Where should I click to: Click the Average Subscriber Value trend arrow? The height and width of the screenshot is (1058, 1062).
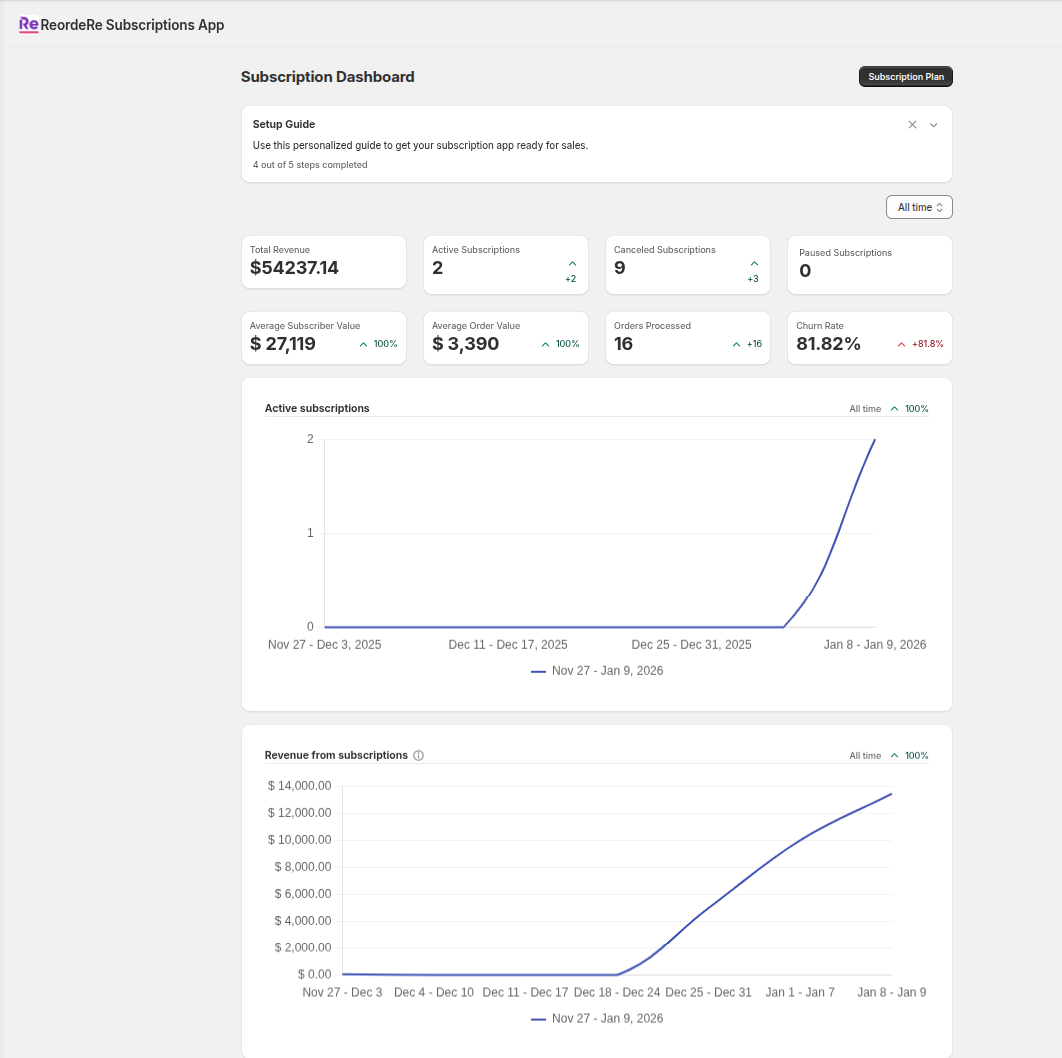pyautogui.click(x=364, y=344)
